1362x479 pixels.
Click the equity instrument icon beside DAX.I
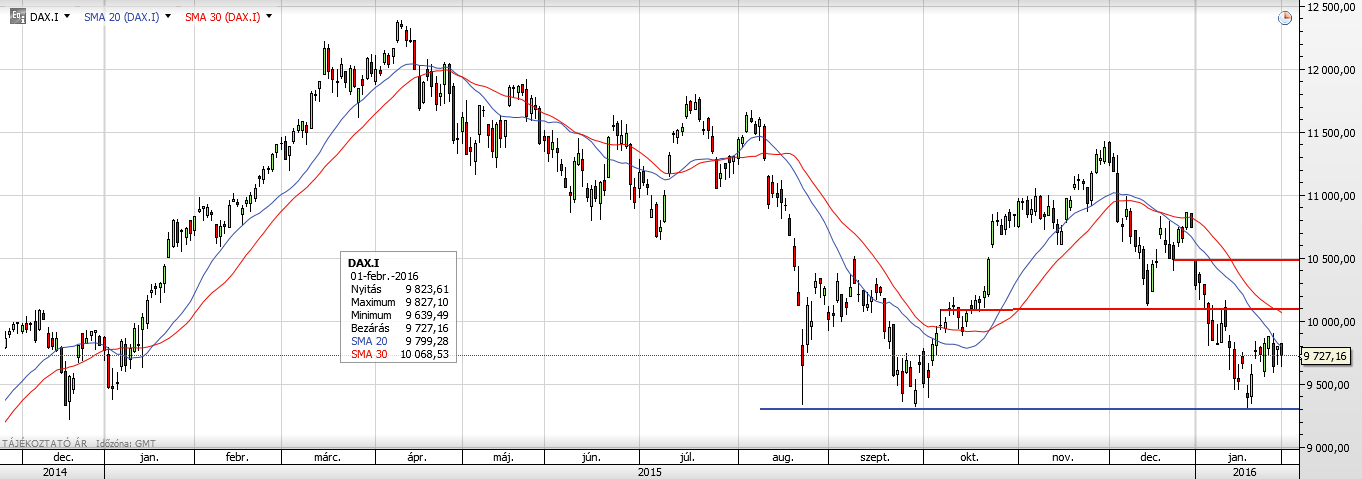tap(18, 17)
